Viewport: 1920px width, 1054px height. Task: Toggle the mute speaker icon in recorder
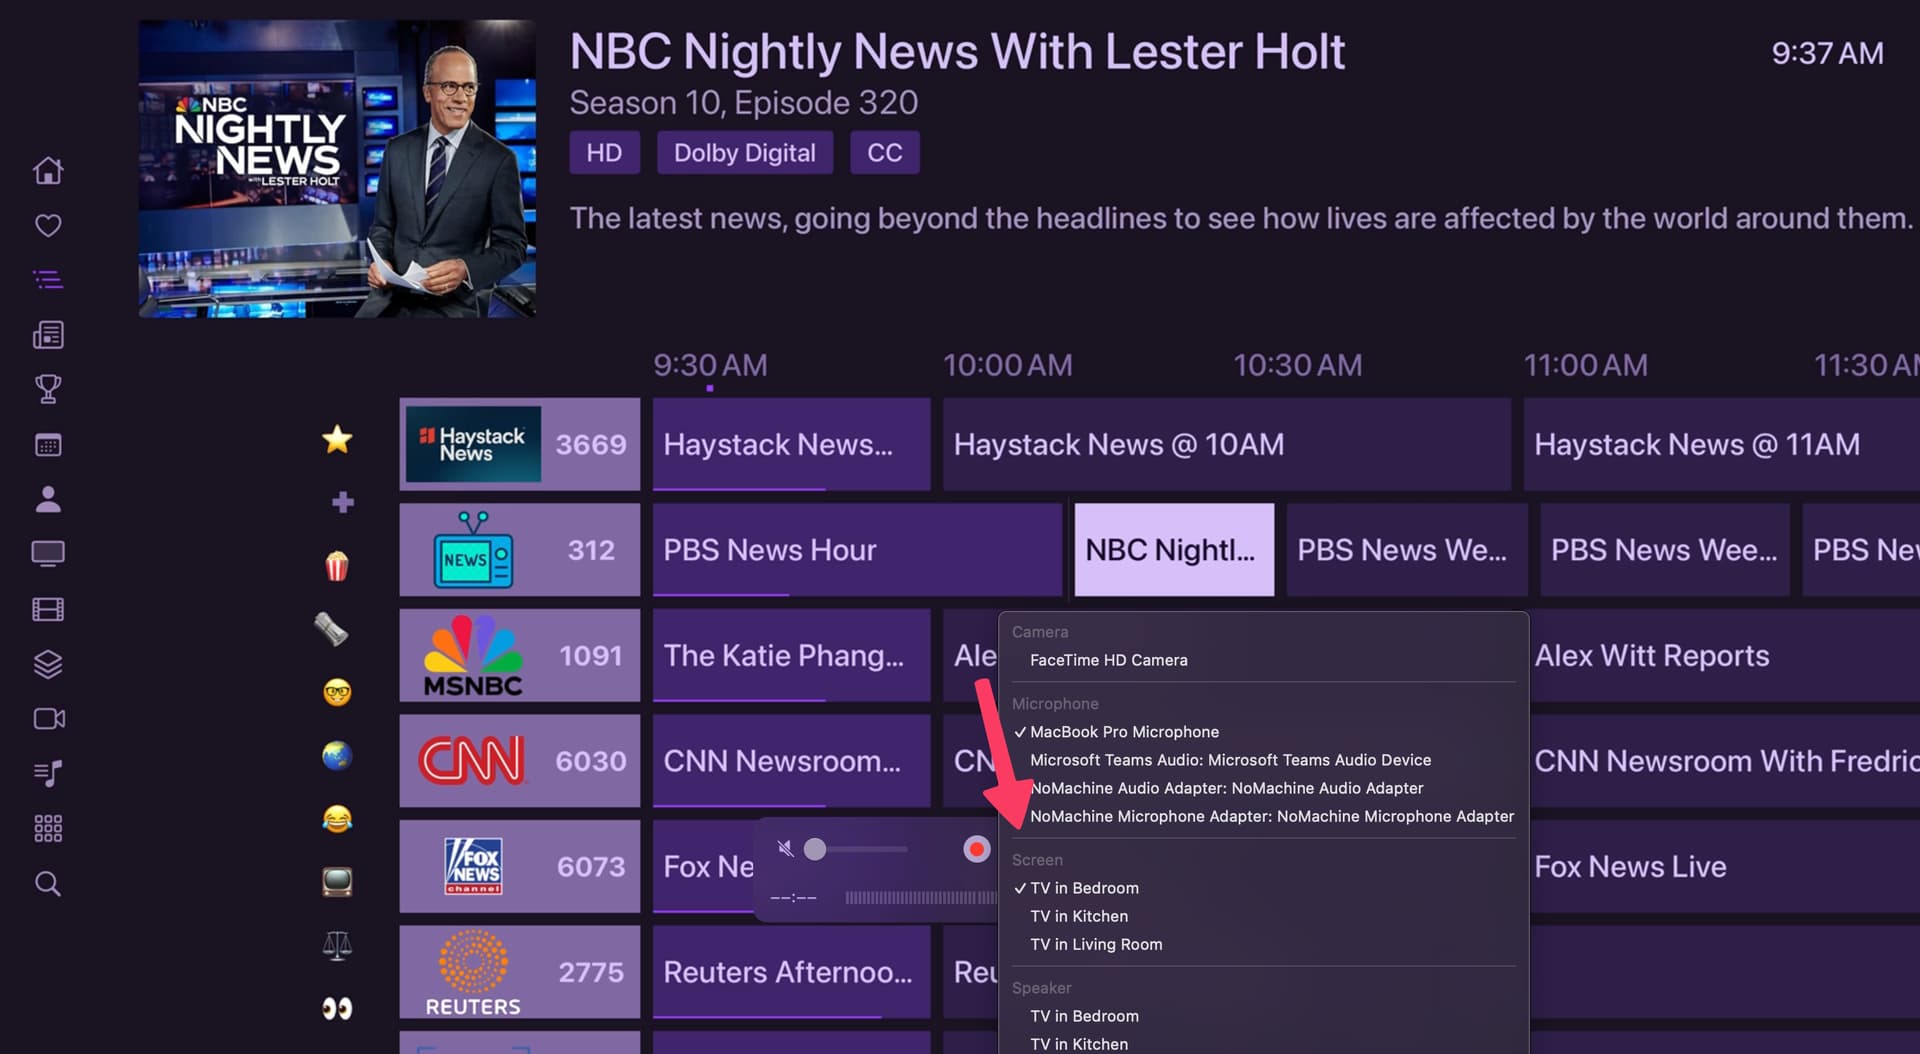pos(786,849)
